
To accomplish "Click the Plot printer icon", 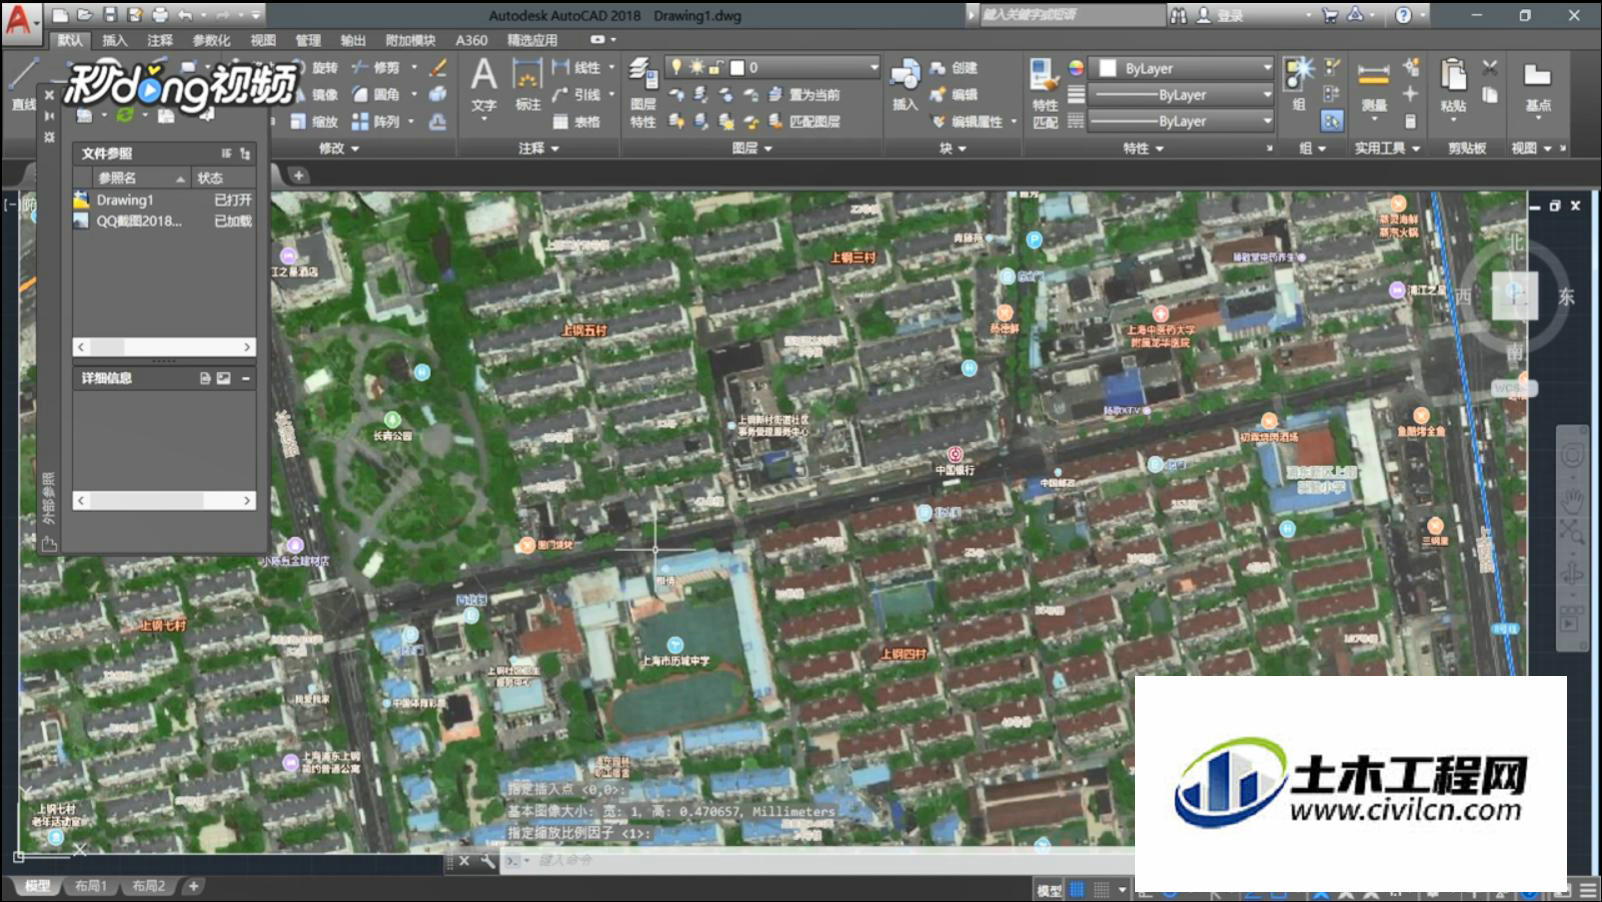I will pyautogui.click(x=160, y=15).
